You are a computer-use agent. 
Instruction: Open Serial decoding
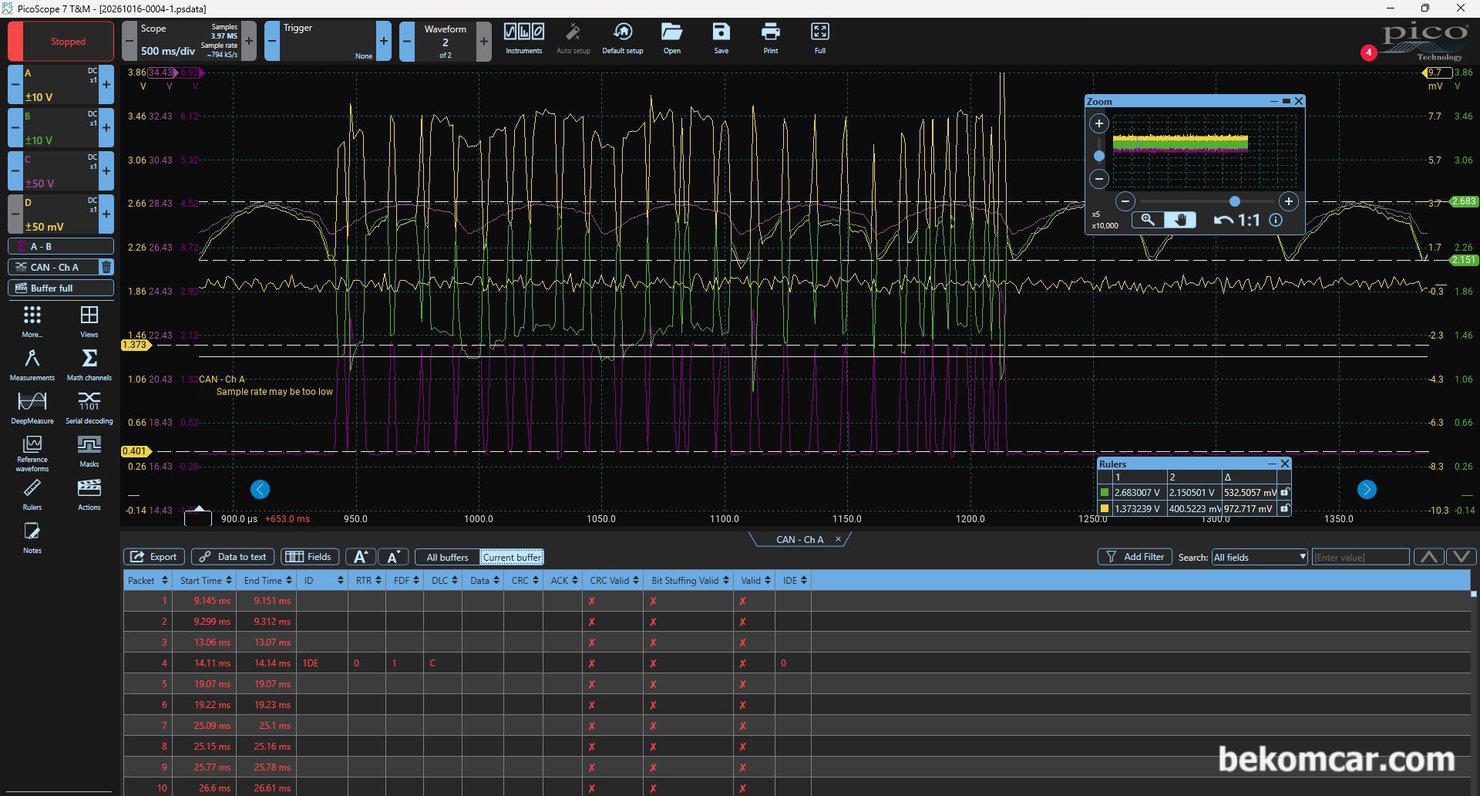[89, 408]
